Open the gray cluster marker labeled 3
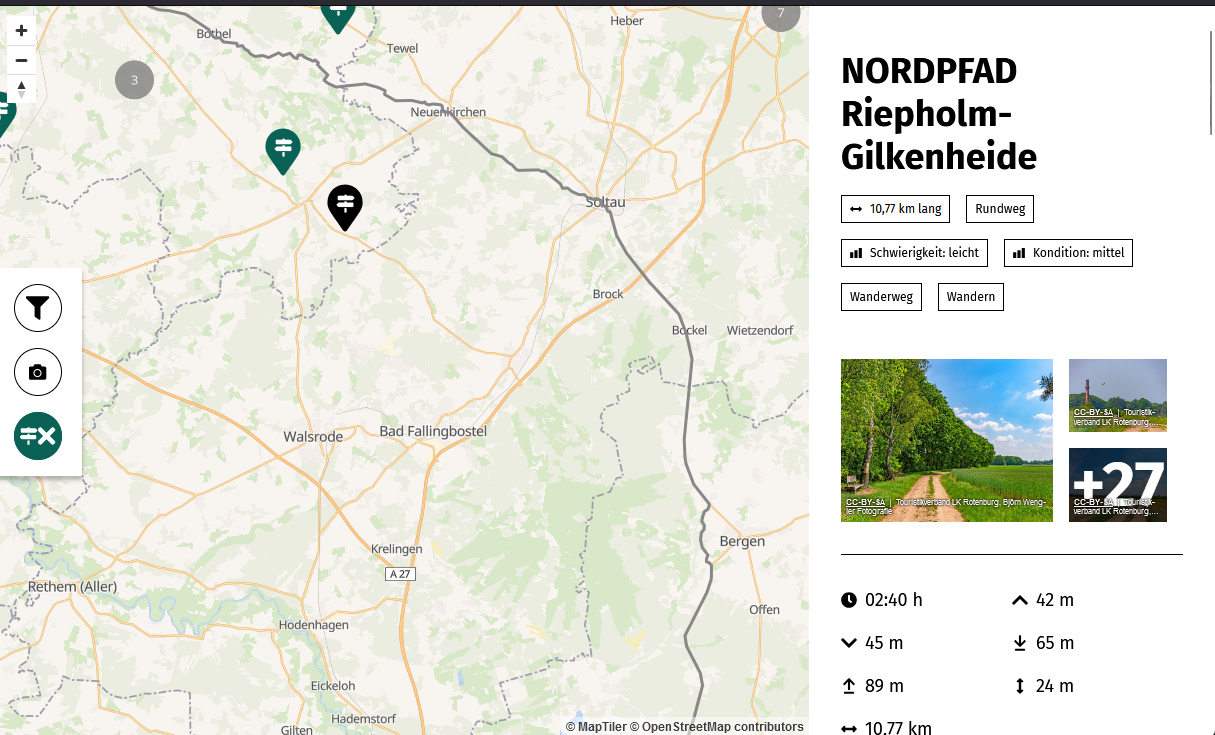This screenshot has height=735, width=1215. (134, 80)
